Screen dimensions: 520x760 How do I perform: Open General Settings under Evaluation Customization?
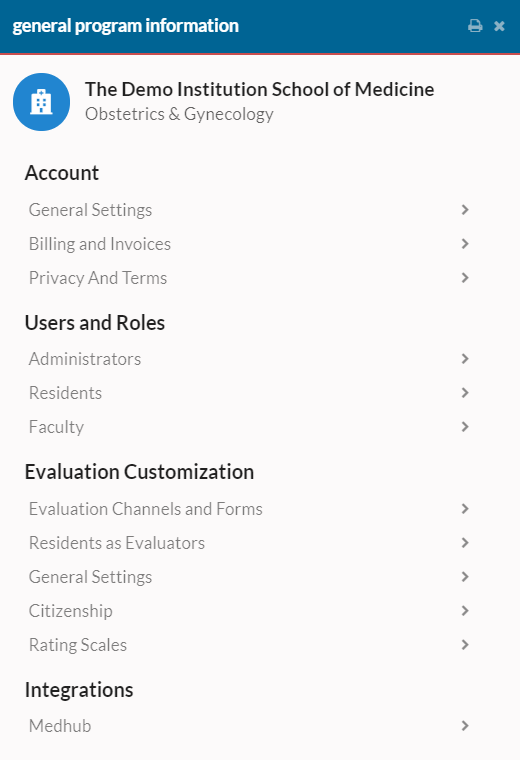[x=249, y=577]
